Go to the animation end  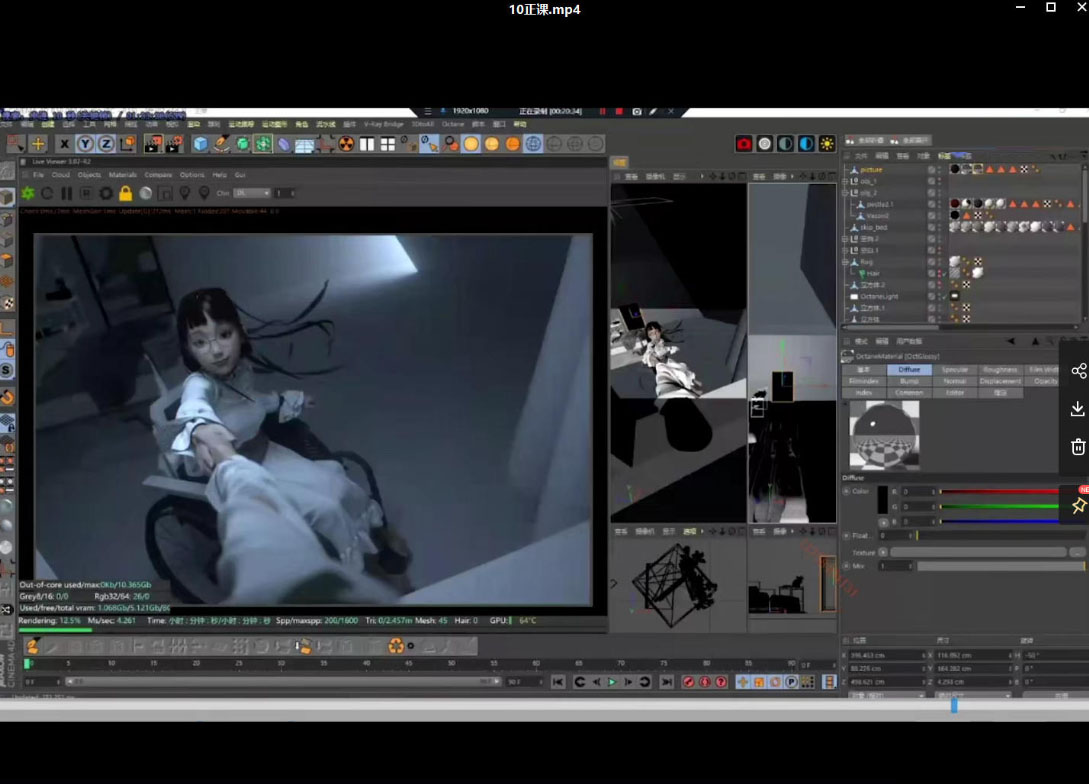(666, 682)
